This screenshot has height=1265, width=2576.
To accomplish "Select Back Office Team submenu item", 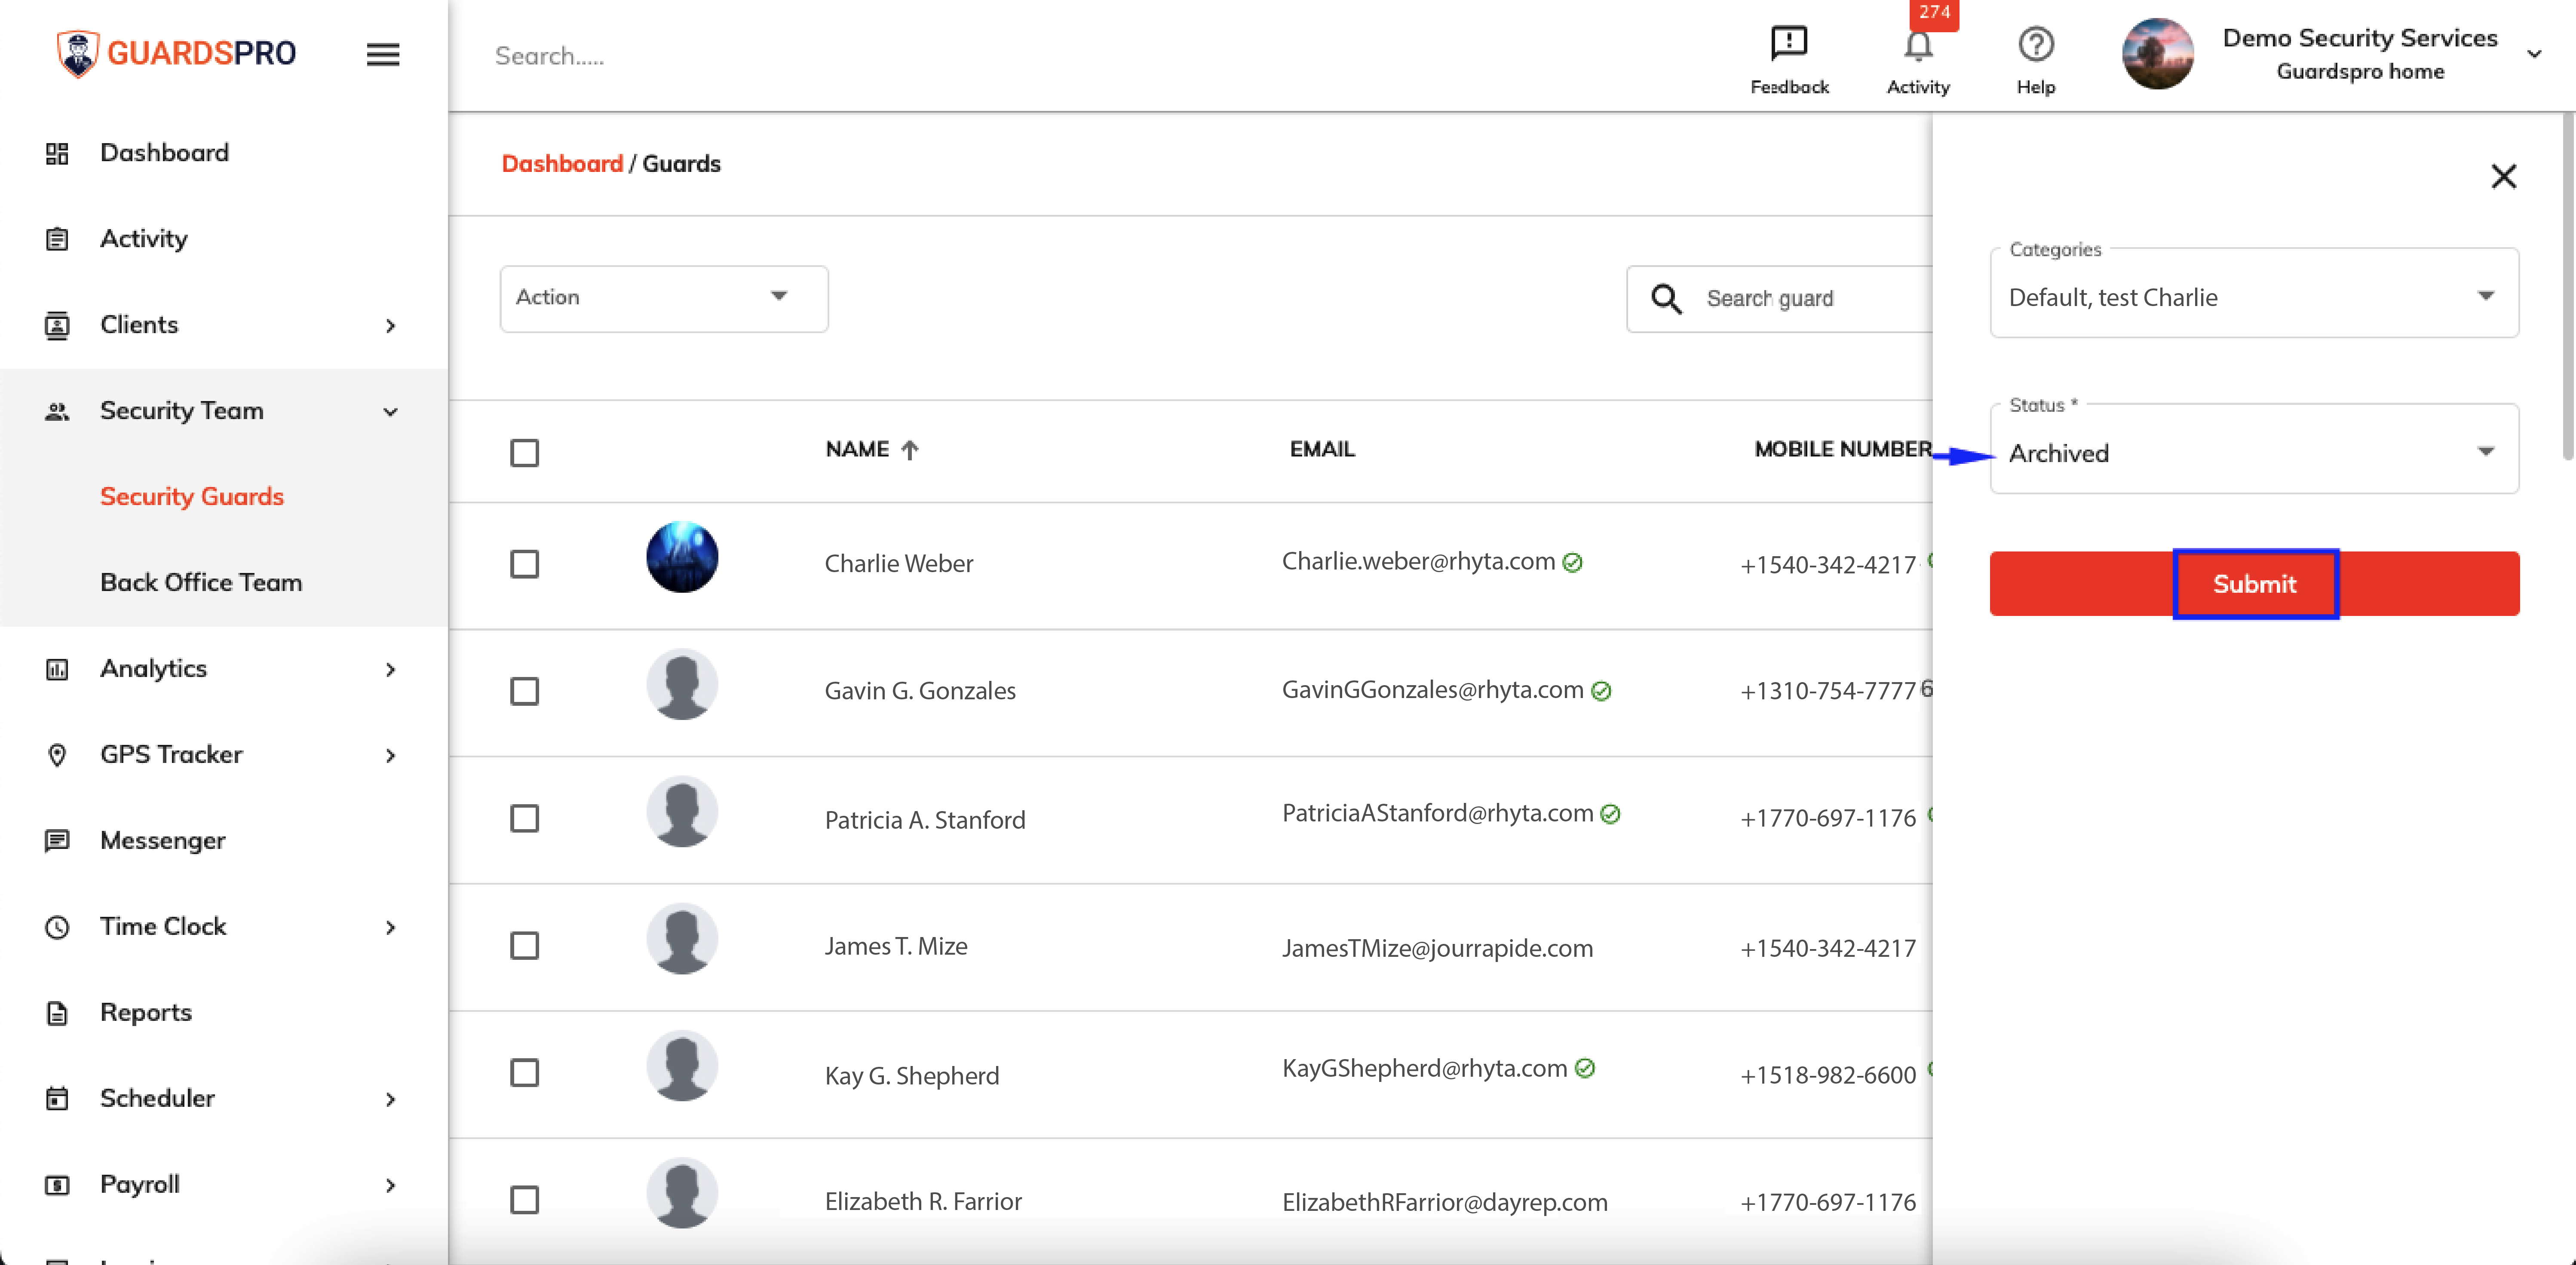I will [201, 583].
